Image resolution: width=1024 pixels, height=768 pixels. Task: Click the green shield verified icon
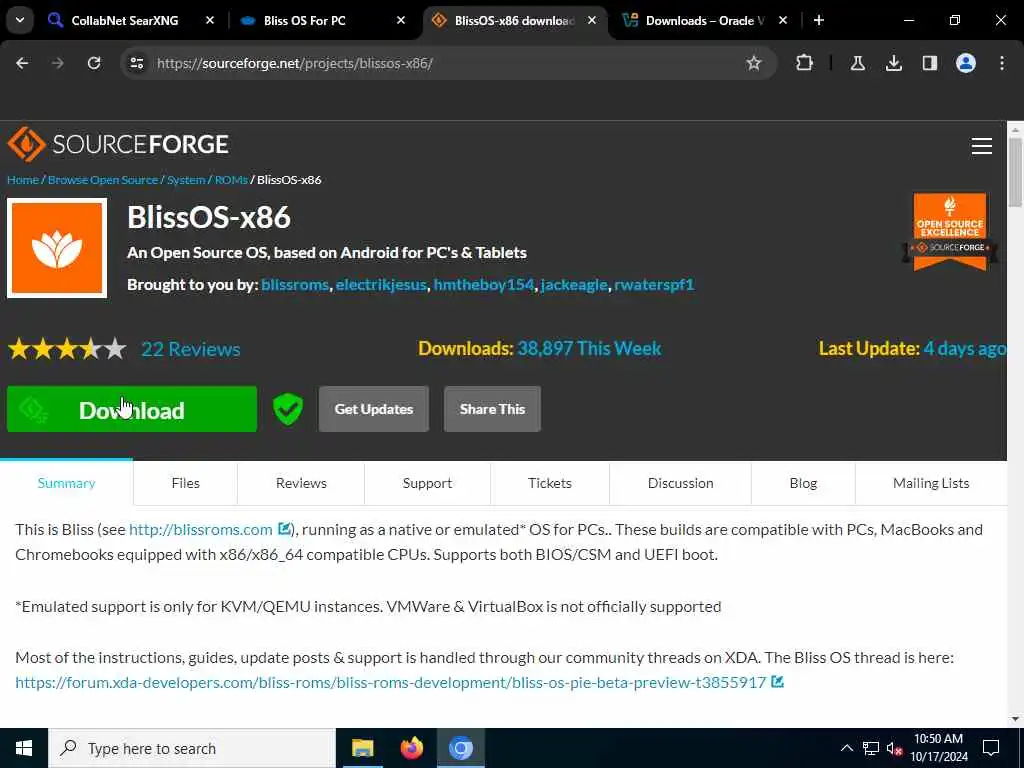tap(288, 409)
